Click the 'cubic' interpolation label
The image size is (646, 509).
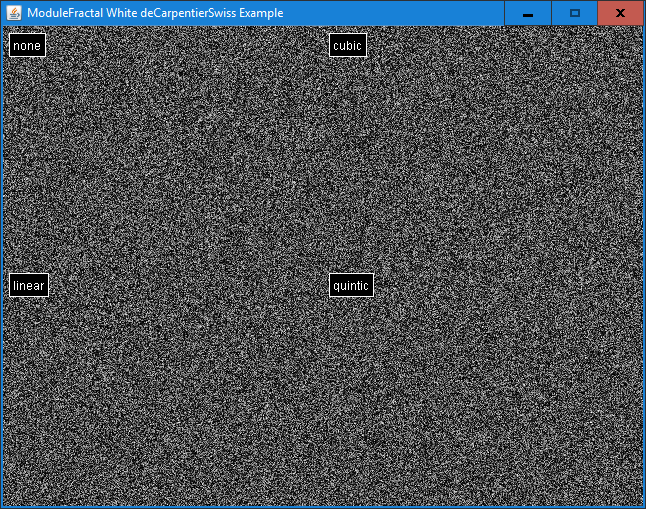(347, 45)
